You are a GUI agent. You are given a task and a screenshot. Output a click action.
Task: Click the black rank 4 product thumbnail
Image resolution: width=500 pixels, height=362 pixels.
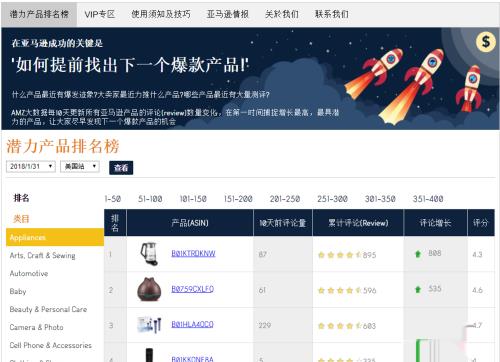149,355
